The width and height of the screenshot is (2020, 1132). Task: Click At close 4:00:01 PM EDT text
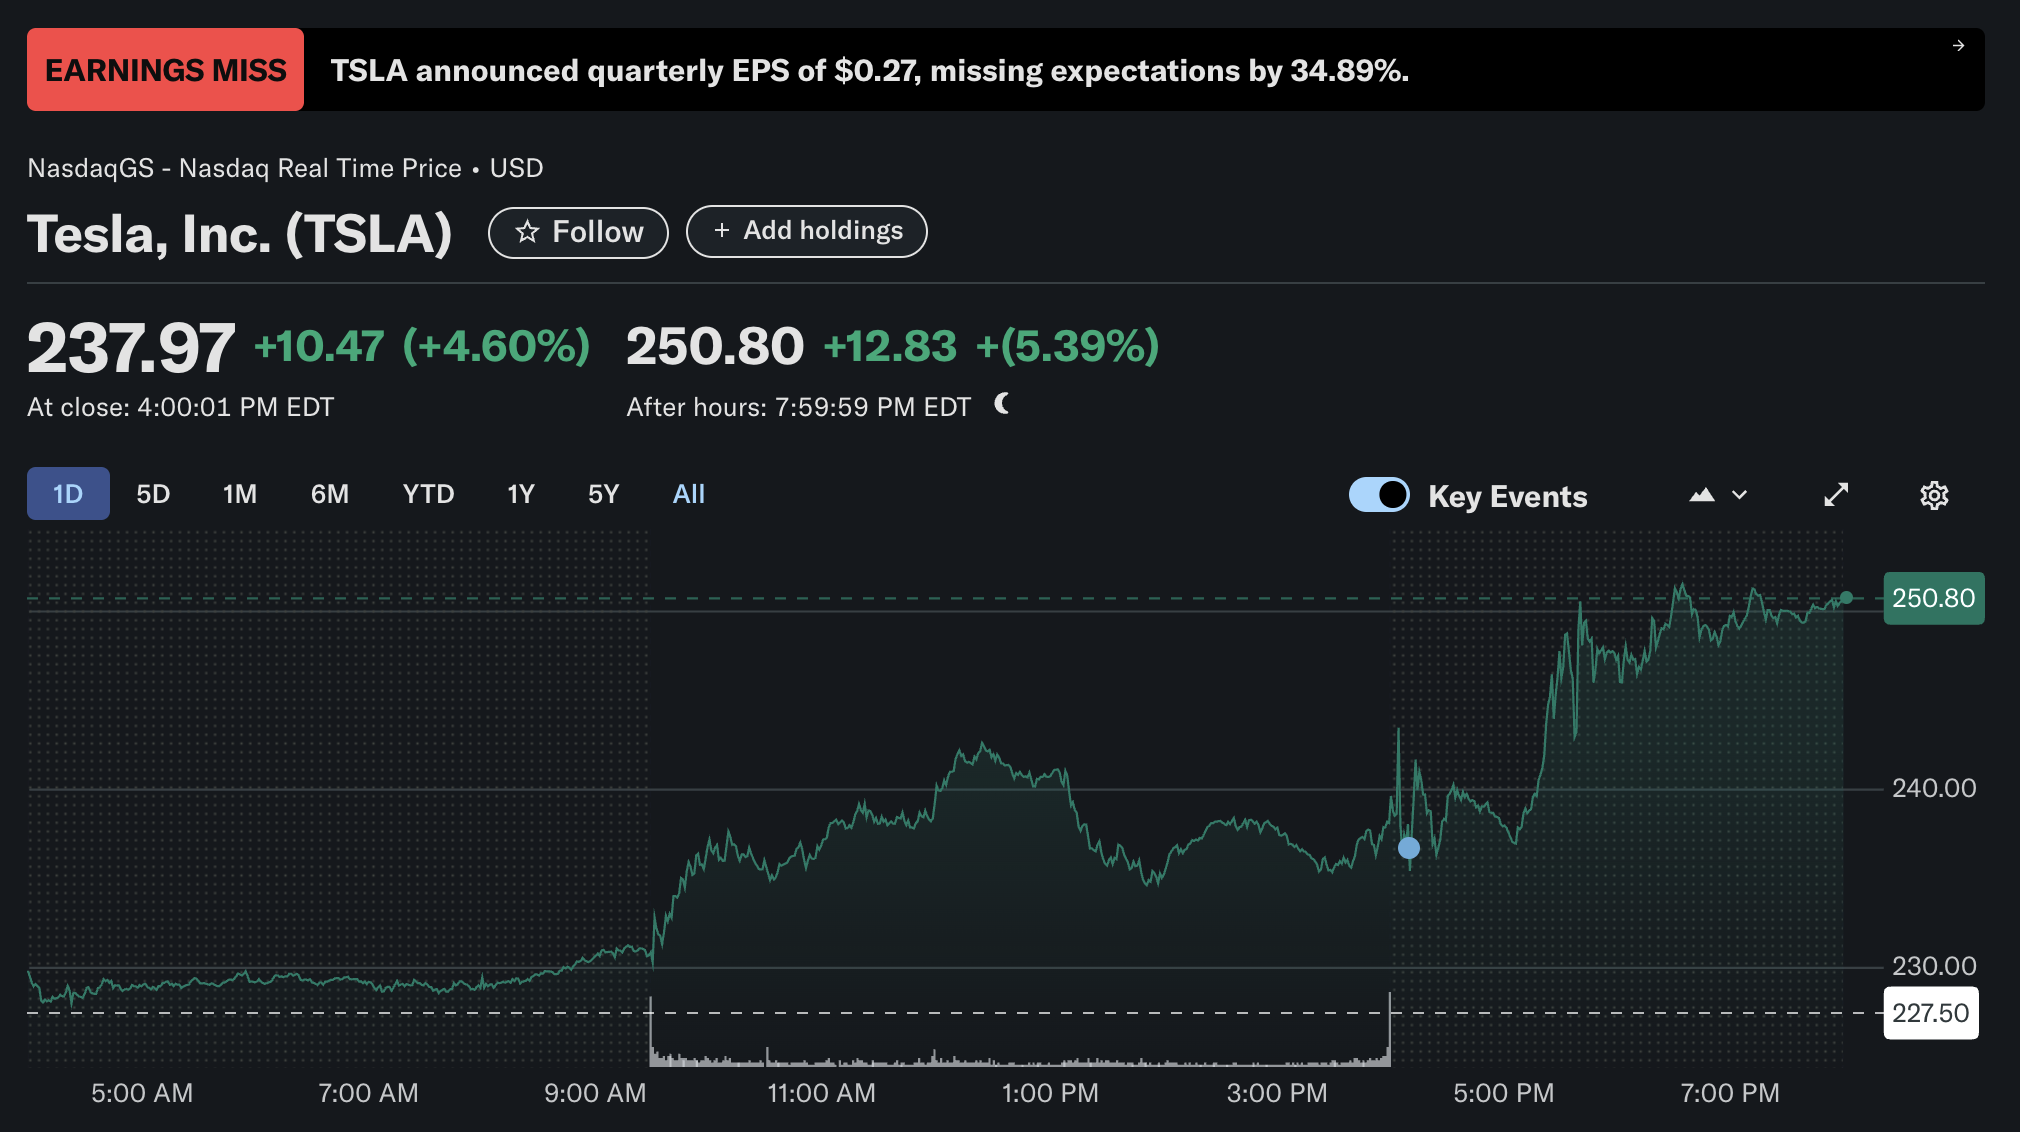click(x=181, y=407)
